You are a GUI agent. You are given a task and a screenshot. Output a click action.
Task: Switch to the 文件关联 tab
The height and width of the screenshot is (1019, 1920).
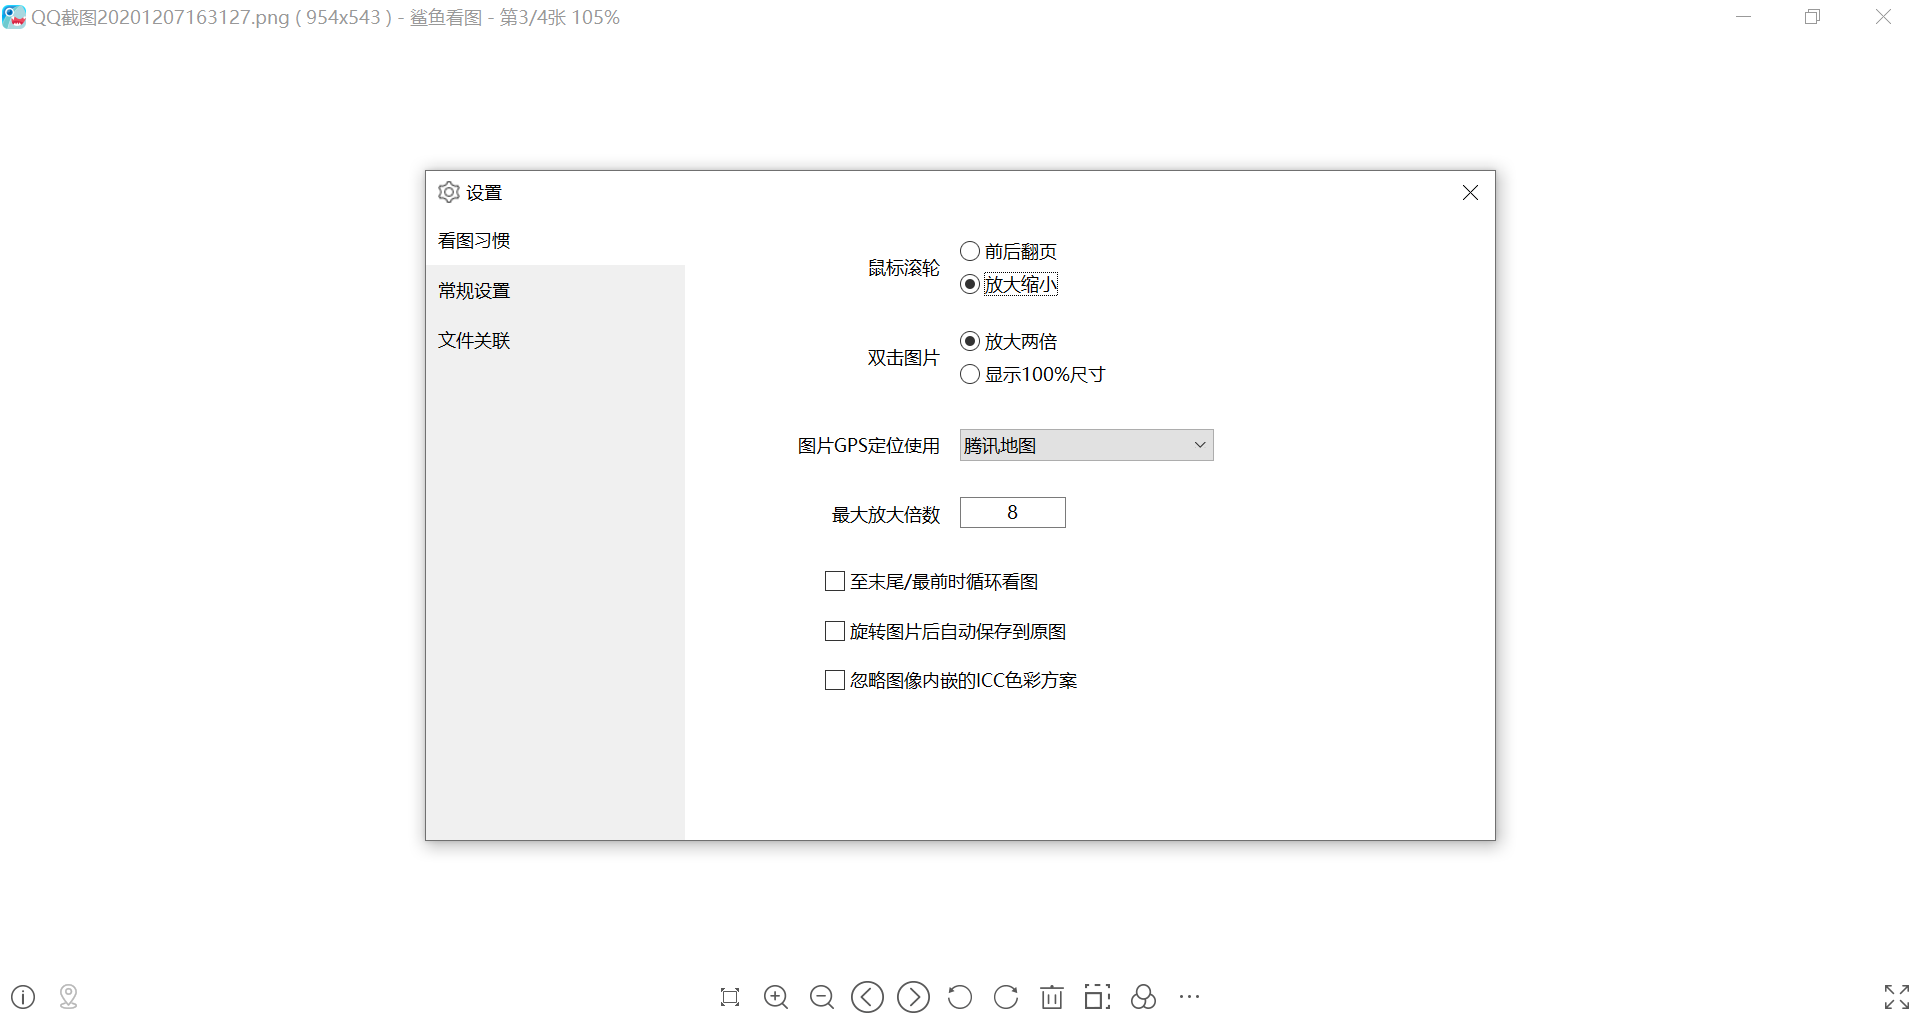coord(475,341)
